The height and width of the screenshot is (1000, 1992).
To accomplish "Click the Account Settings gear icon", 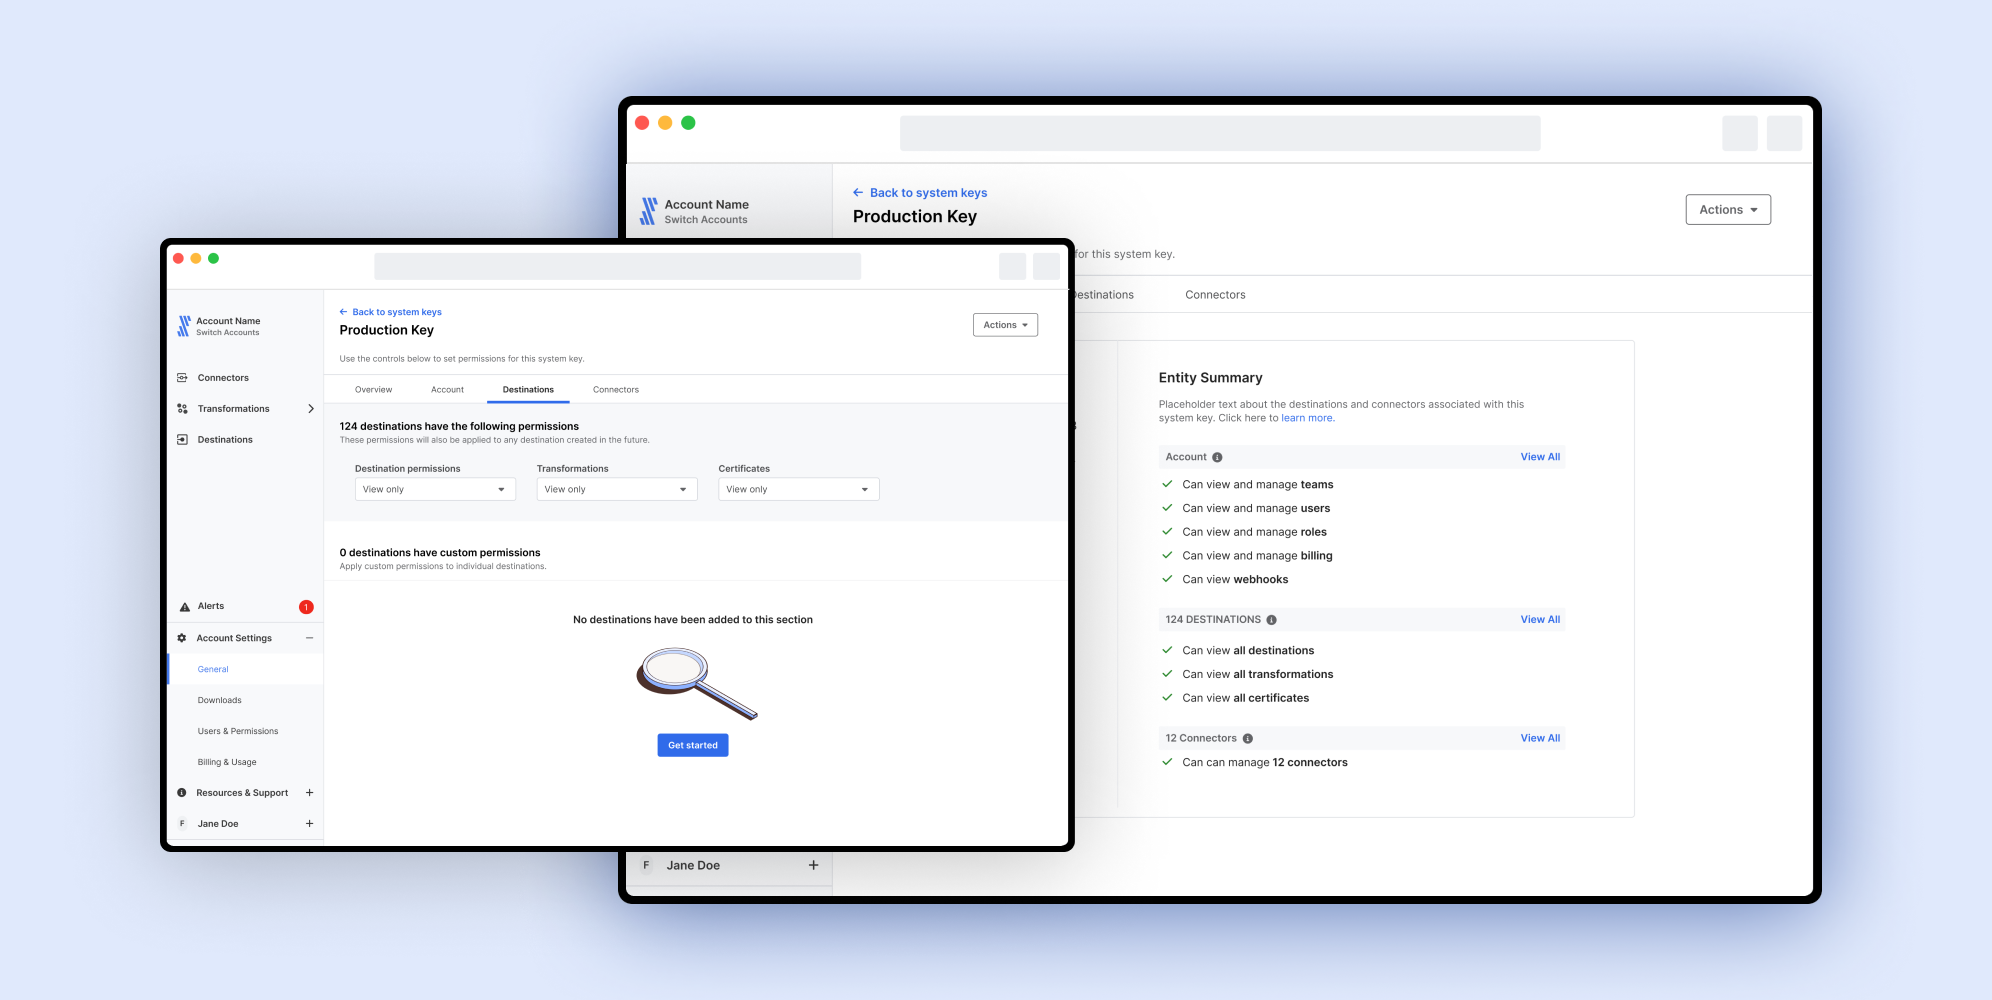I will (x=182, y=638).
